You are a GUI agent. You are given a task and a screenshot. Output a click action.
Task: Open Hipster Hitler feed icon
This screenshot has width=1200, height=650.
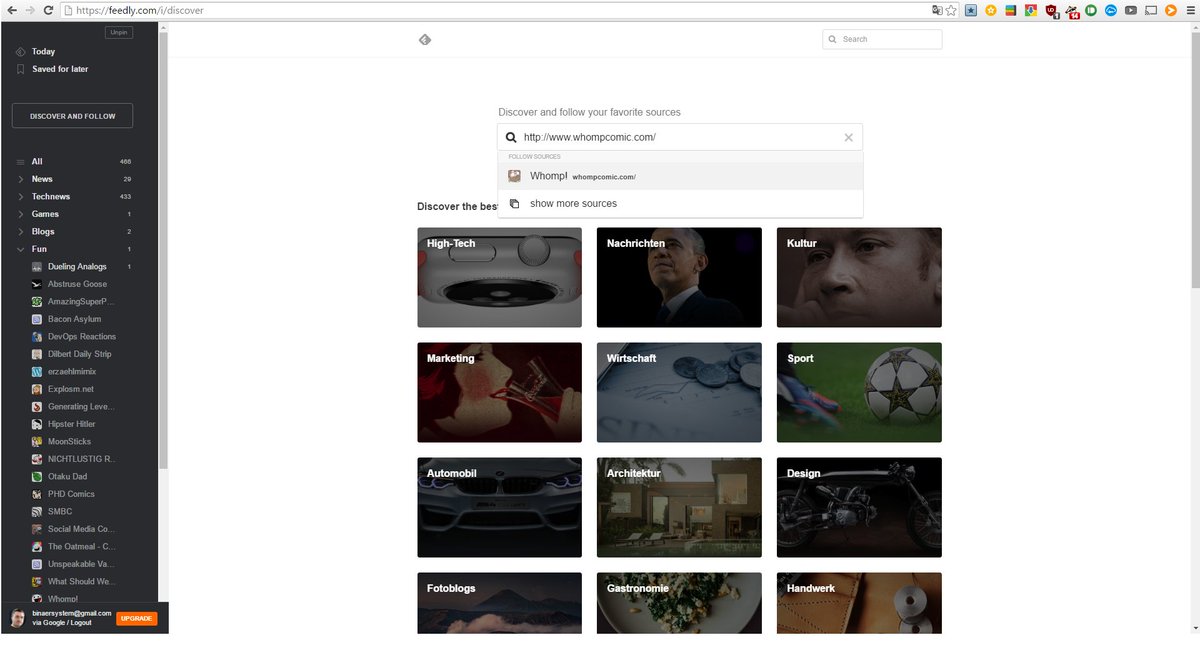coord(36,424)
